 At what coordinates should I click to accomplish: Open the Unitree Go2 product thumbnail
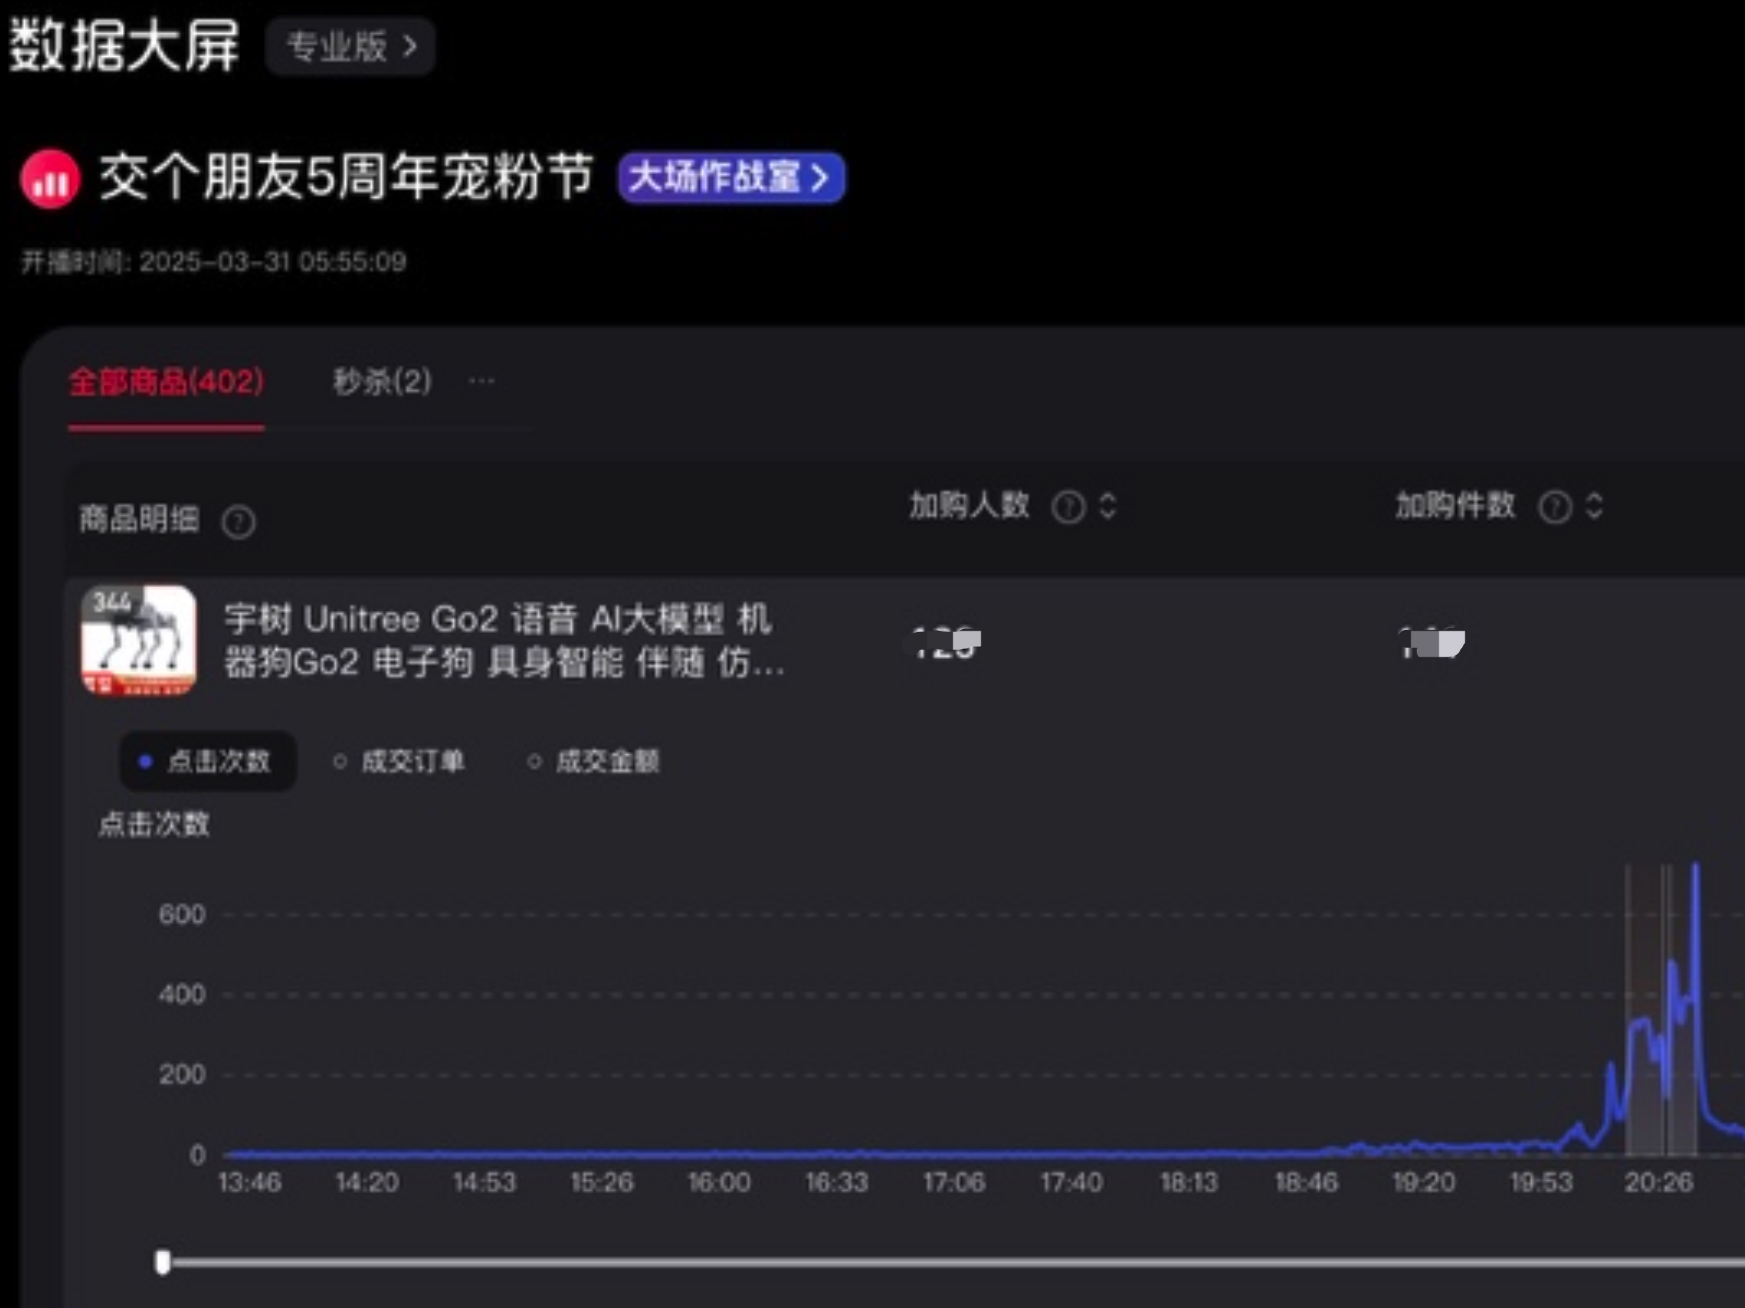tap(138, 640)
